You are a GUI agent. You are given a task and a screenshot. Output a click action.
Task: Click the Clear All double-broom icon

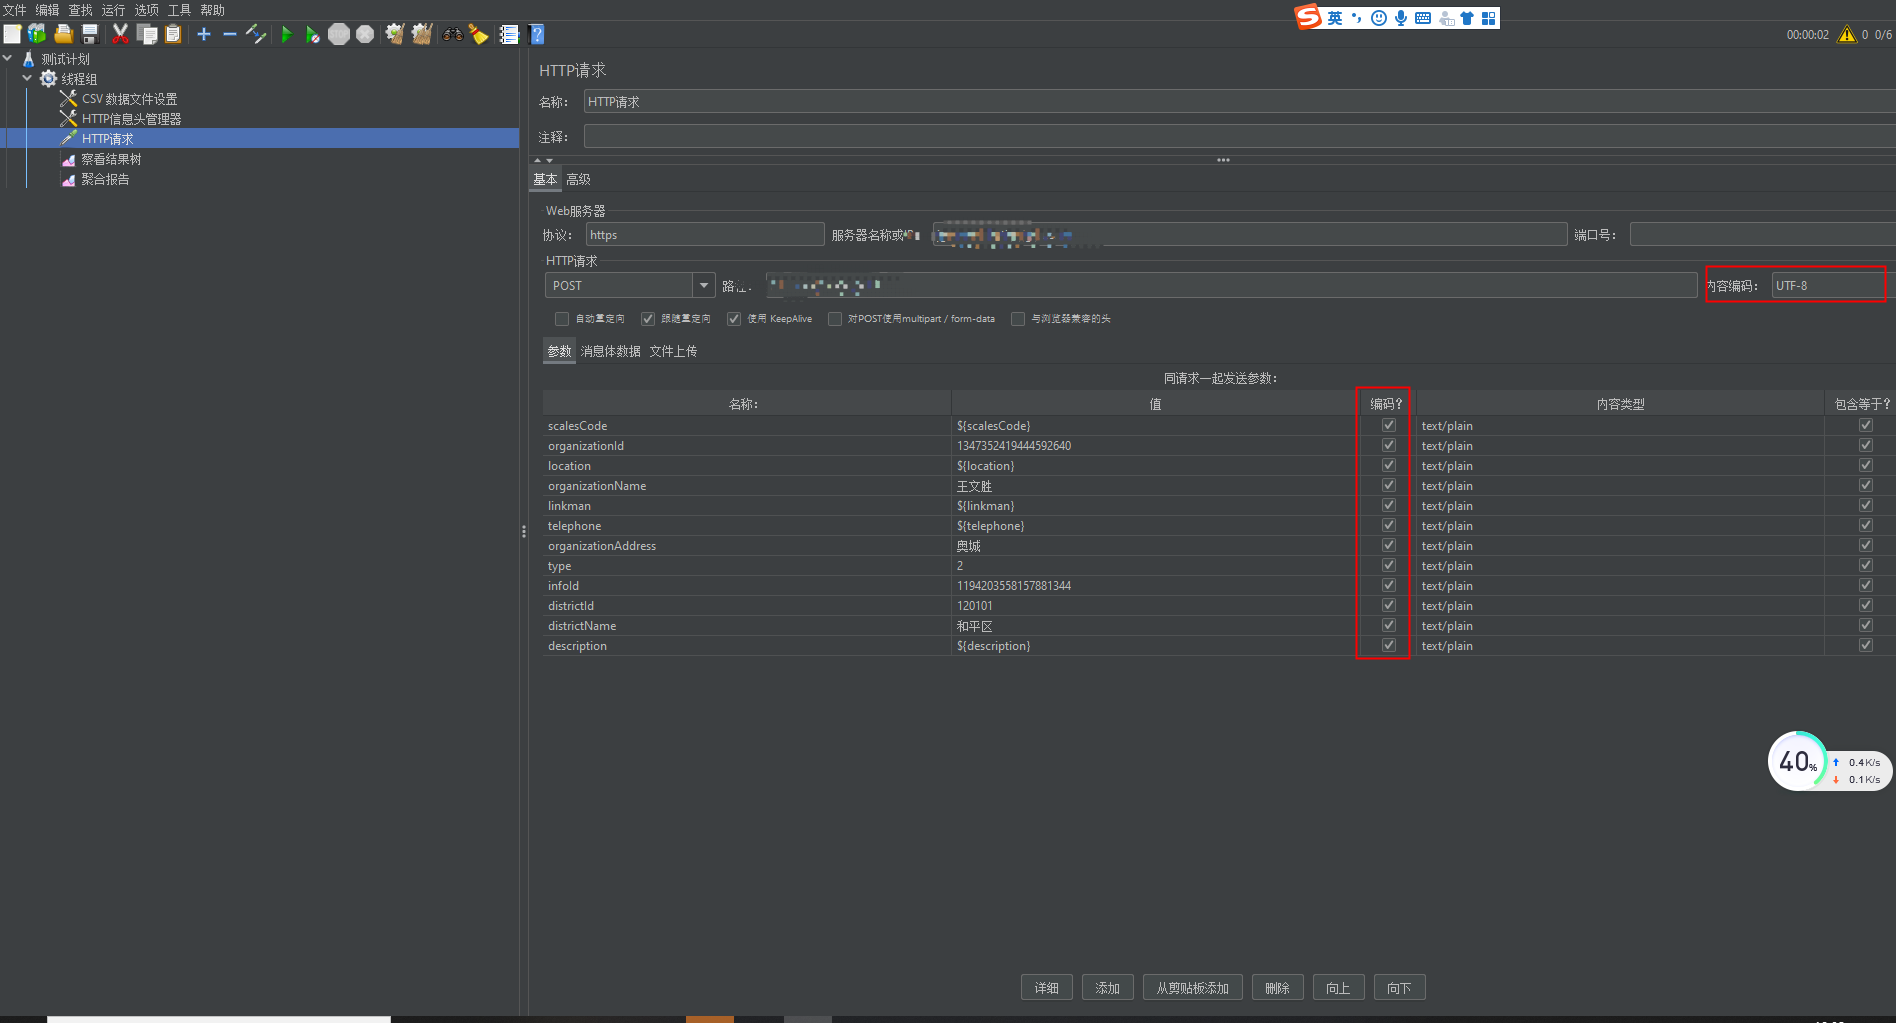tap(422, 34)
